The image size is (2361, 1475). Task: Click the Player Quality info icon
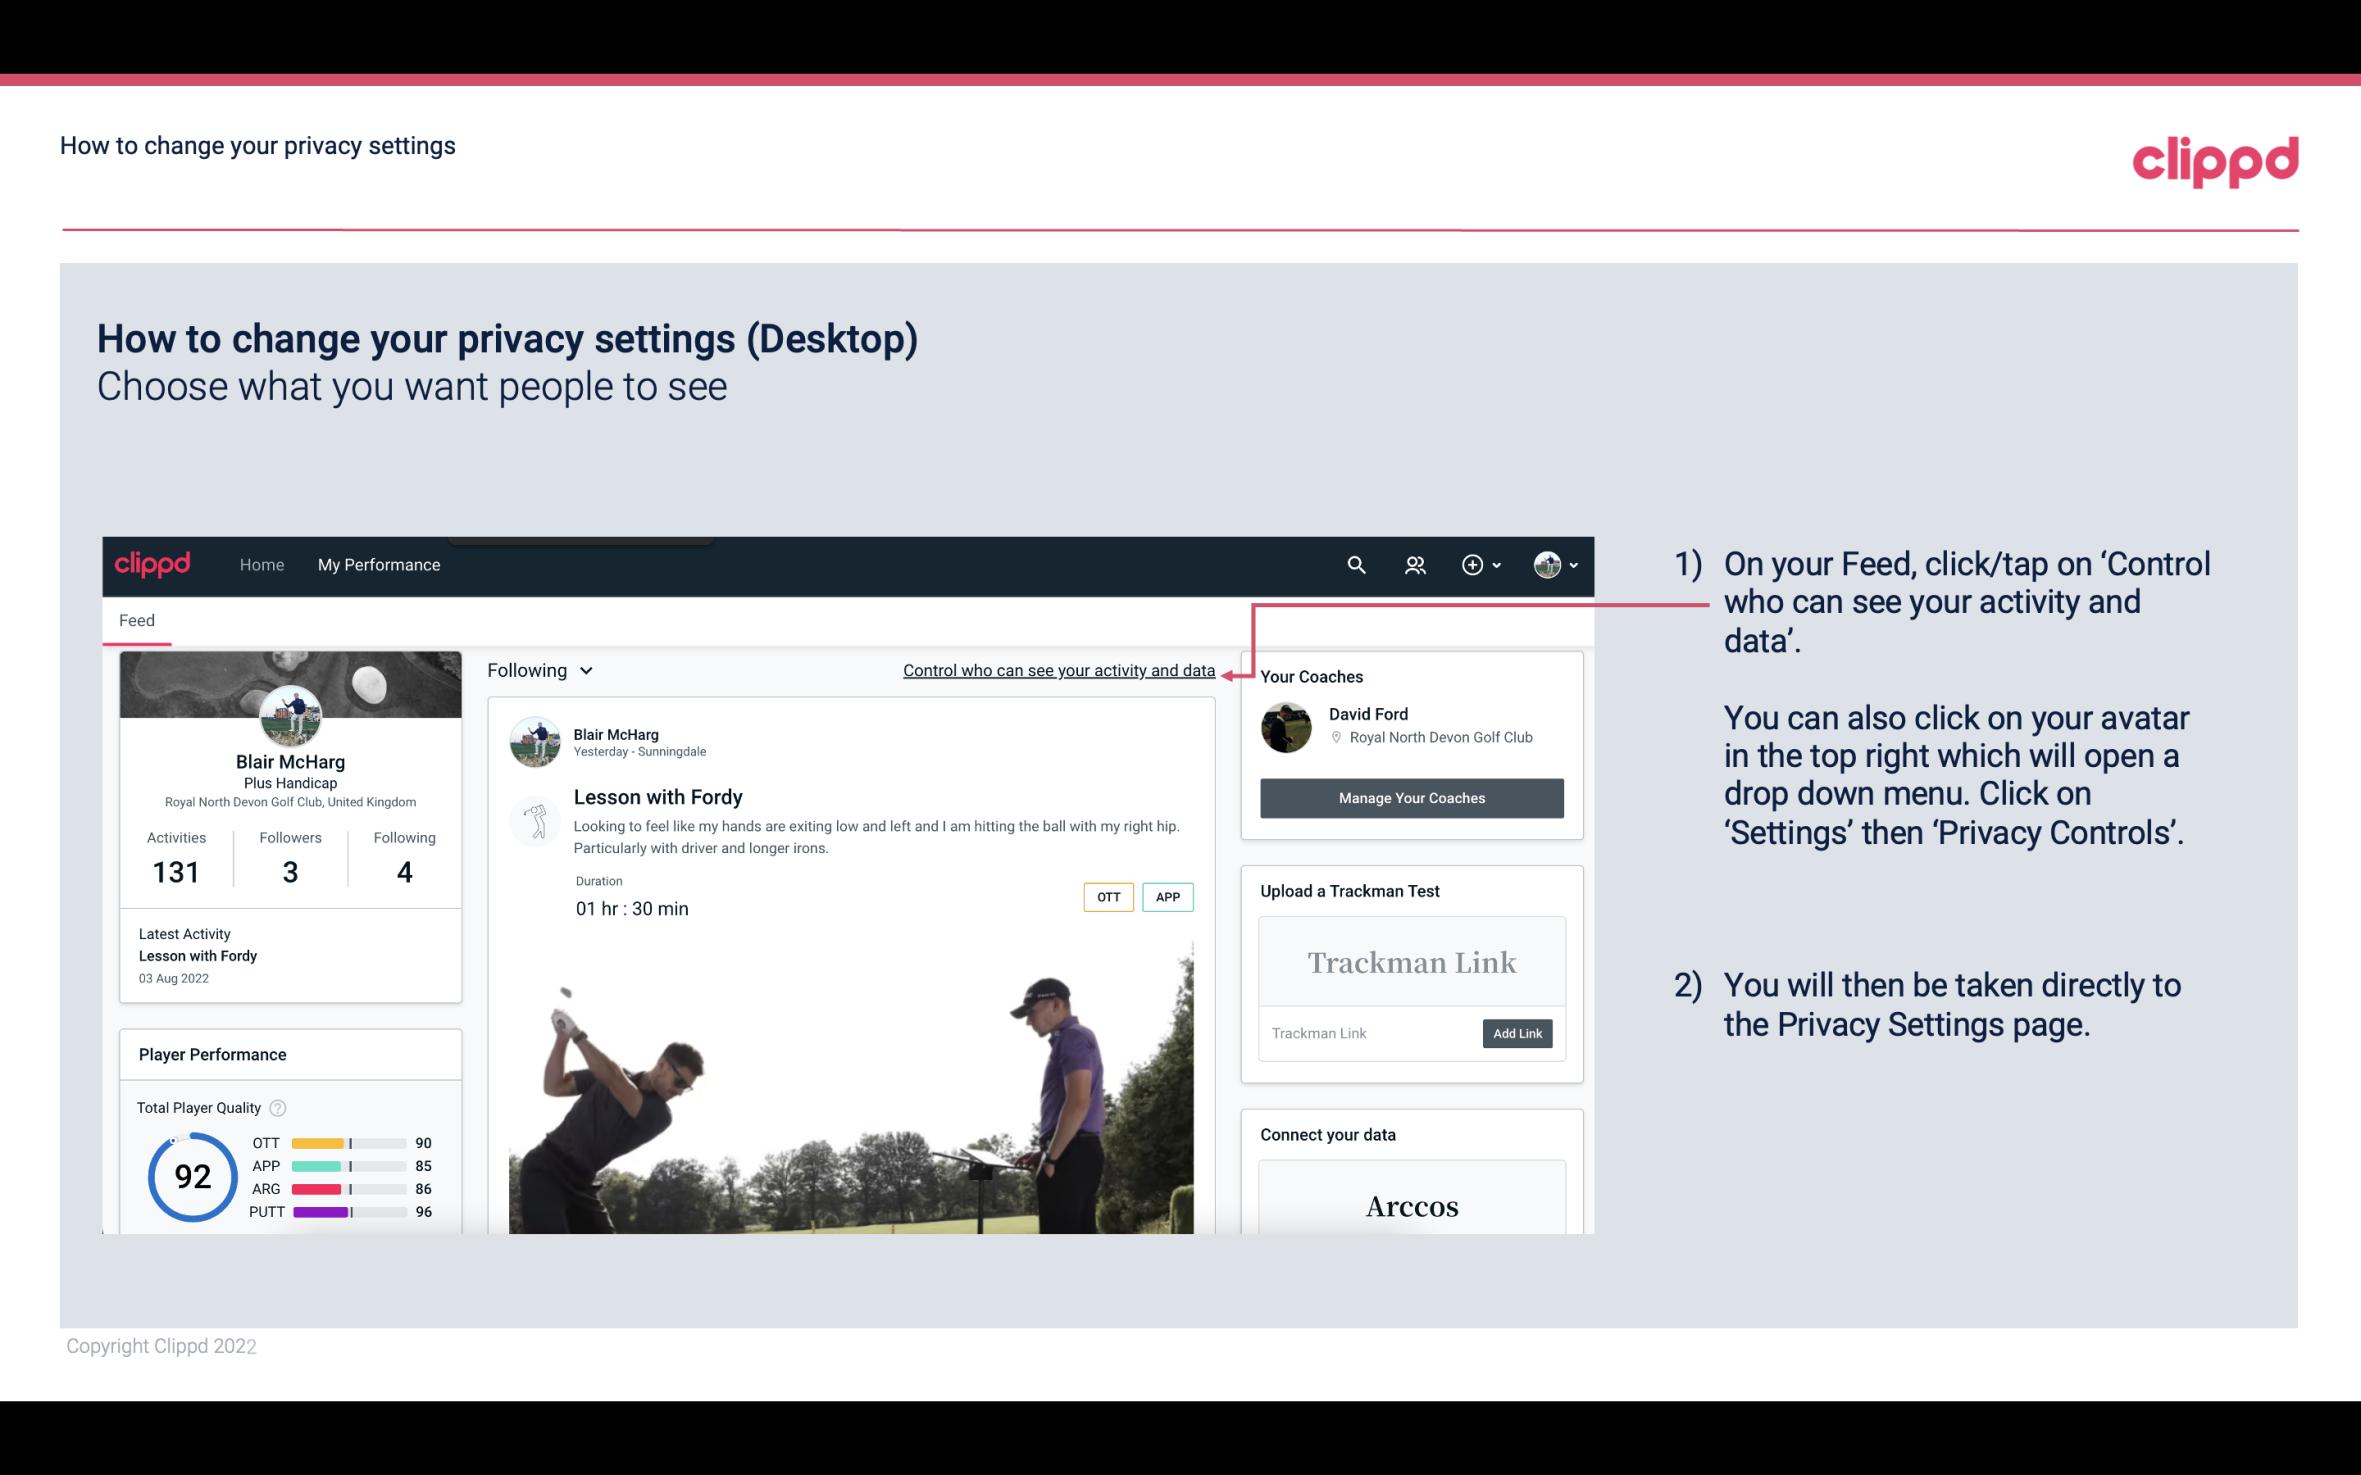pyautogui.click(x=277, y=1106)
